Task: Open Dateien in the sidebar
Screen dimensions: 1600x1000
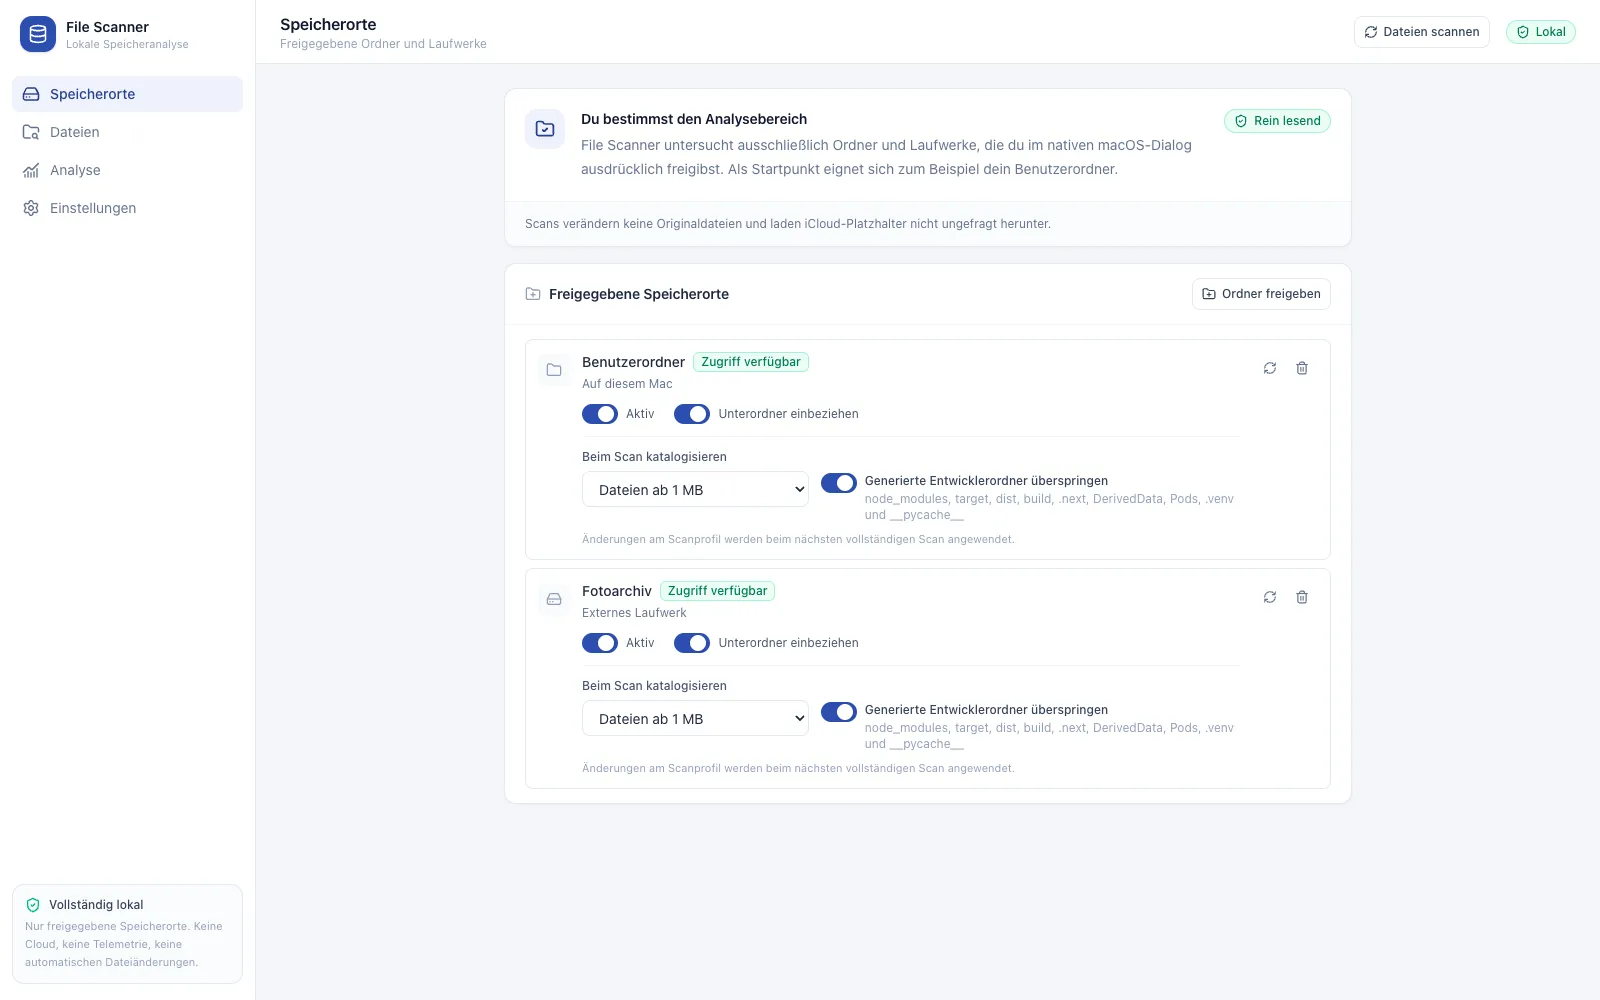Action: (127, 132)
